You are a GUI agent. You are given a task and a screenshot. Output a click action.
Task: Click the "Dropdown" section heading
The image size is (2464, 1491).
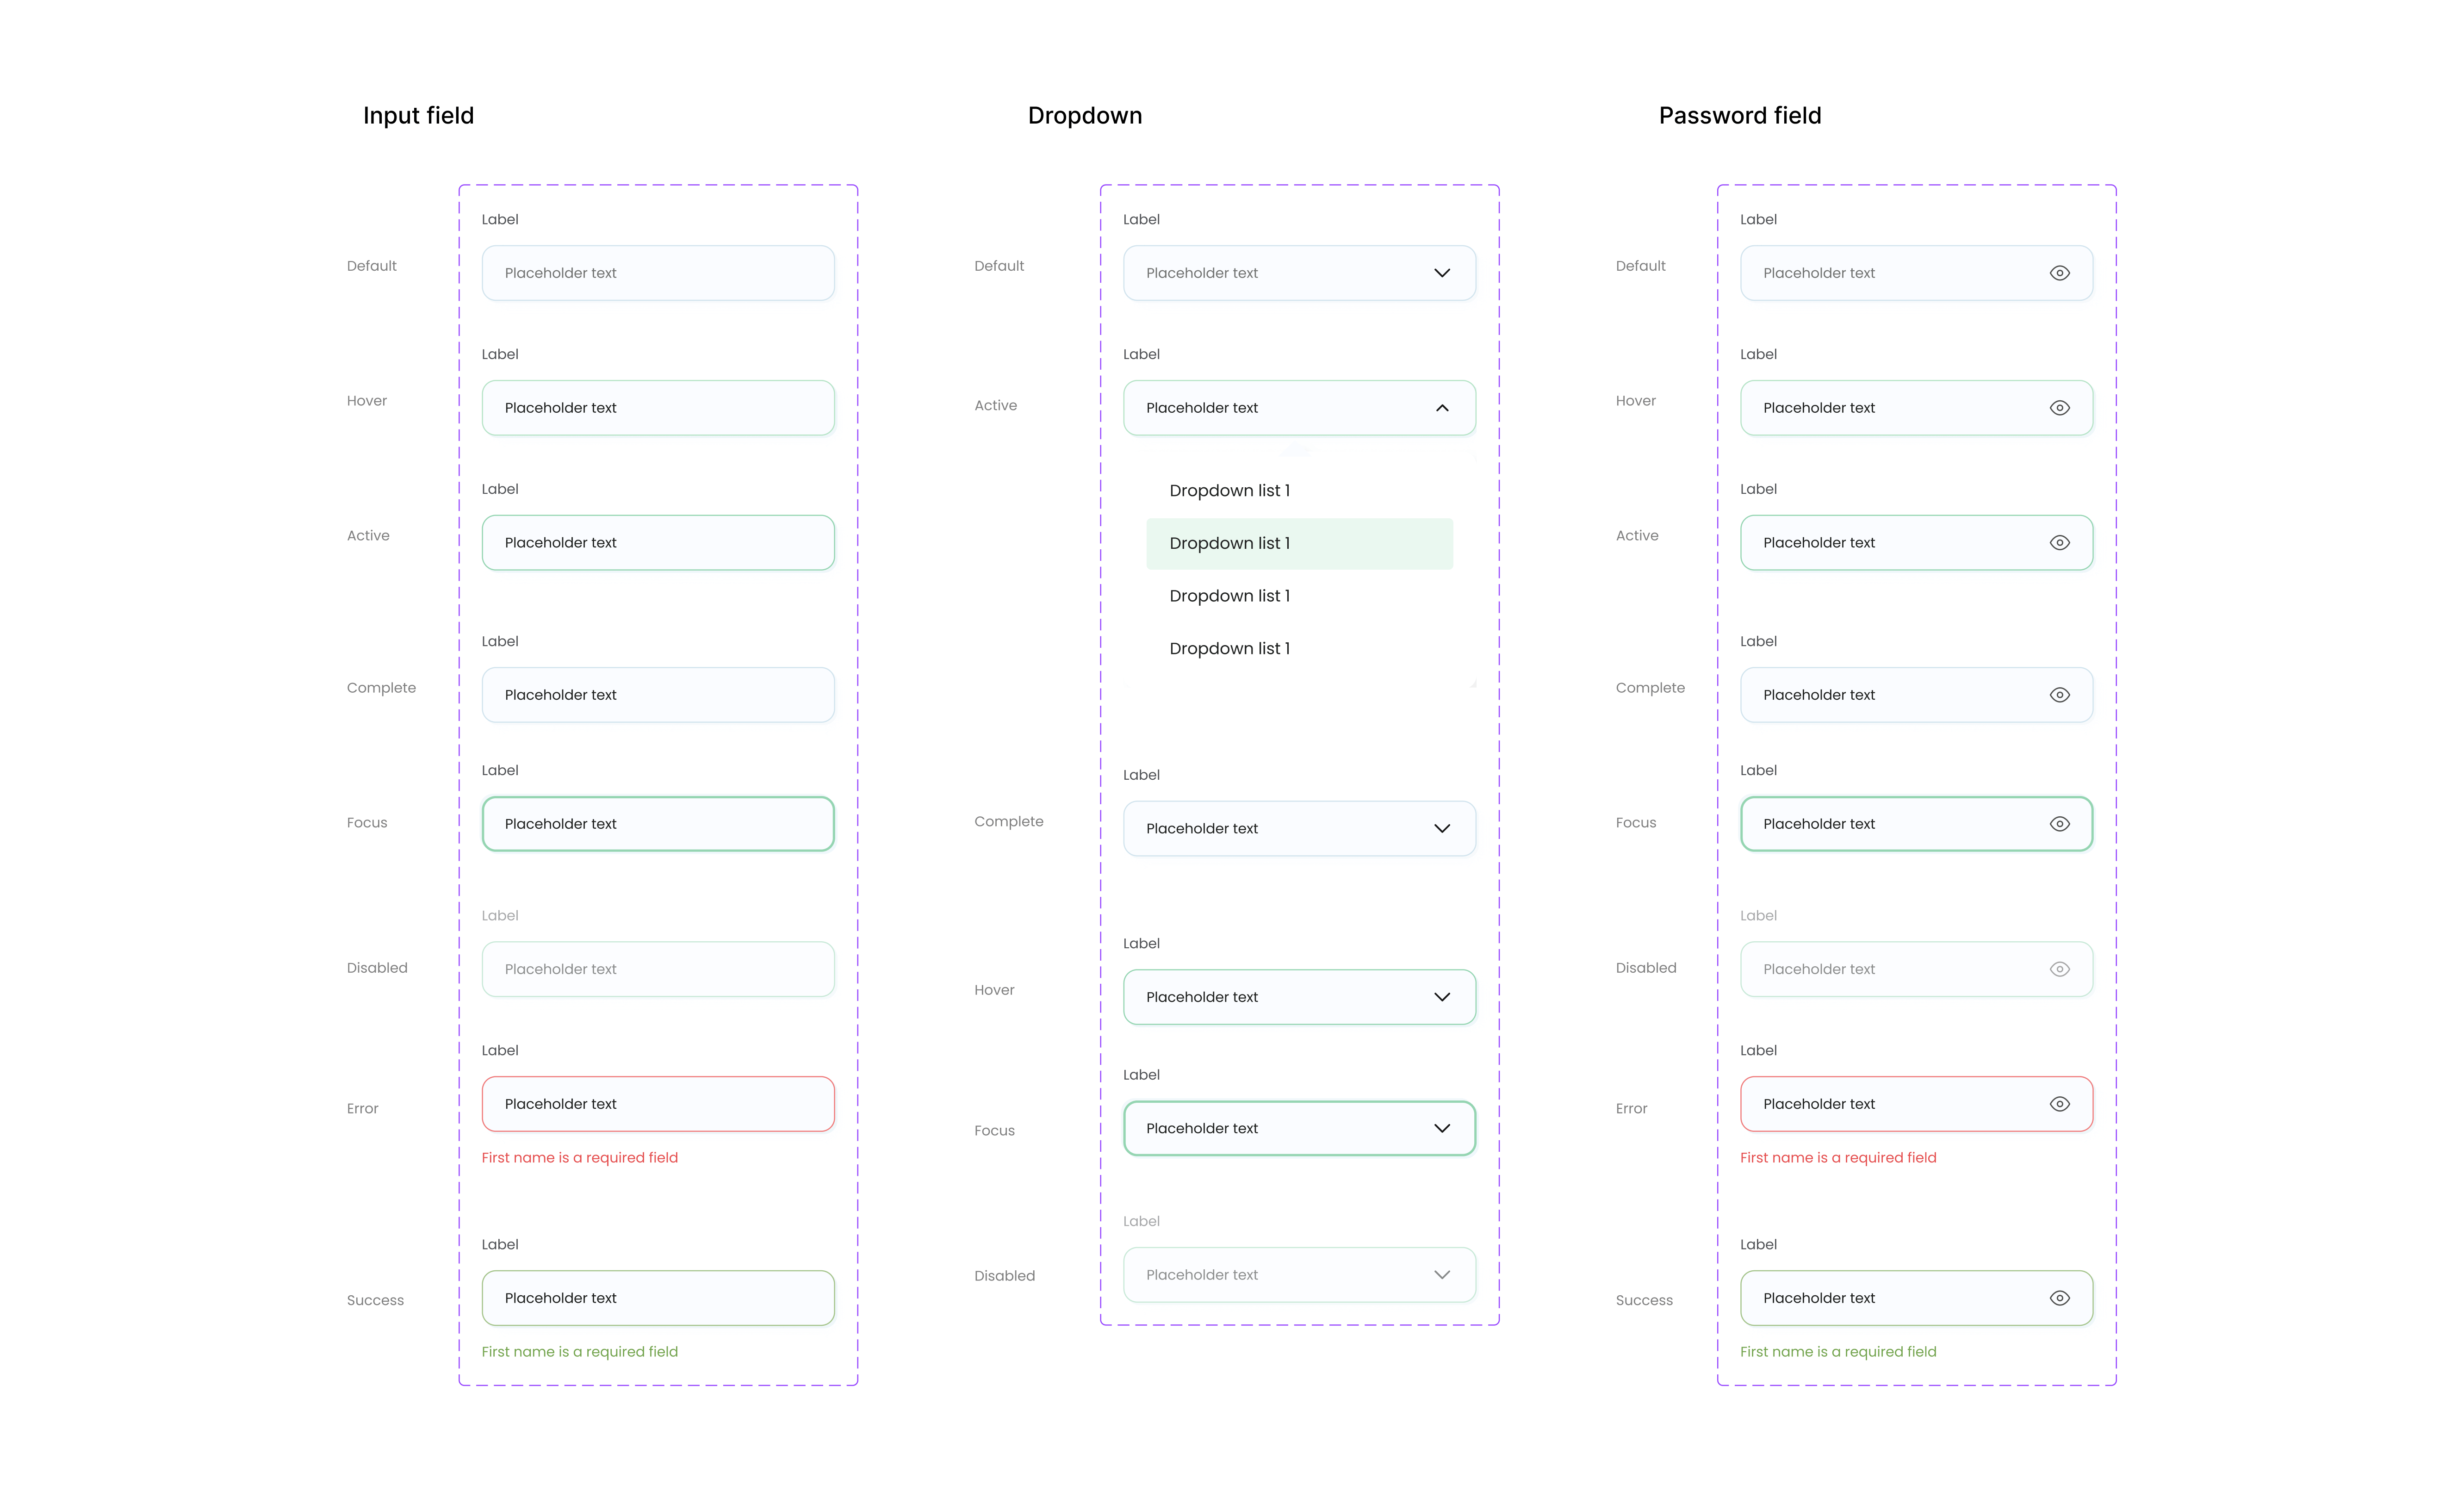click(x=1085, y=116)
